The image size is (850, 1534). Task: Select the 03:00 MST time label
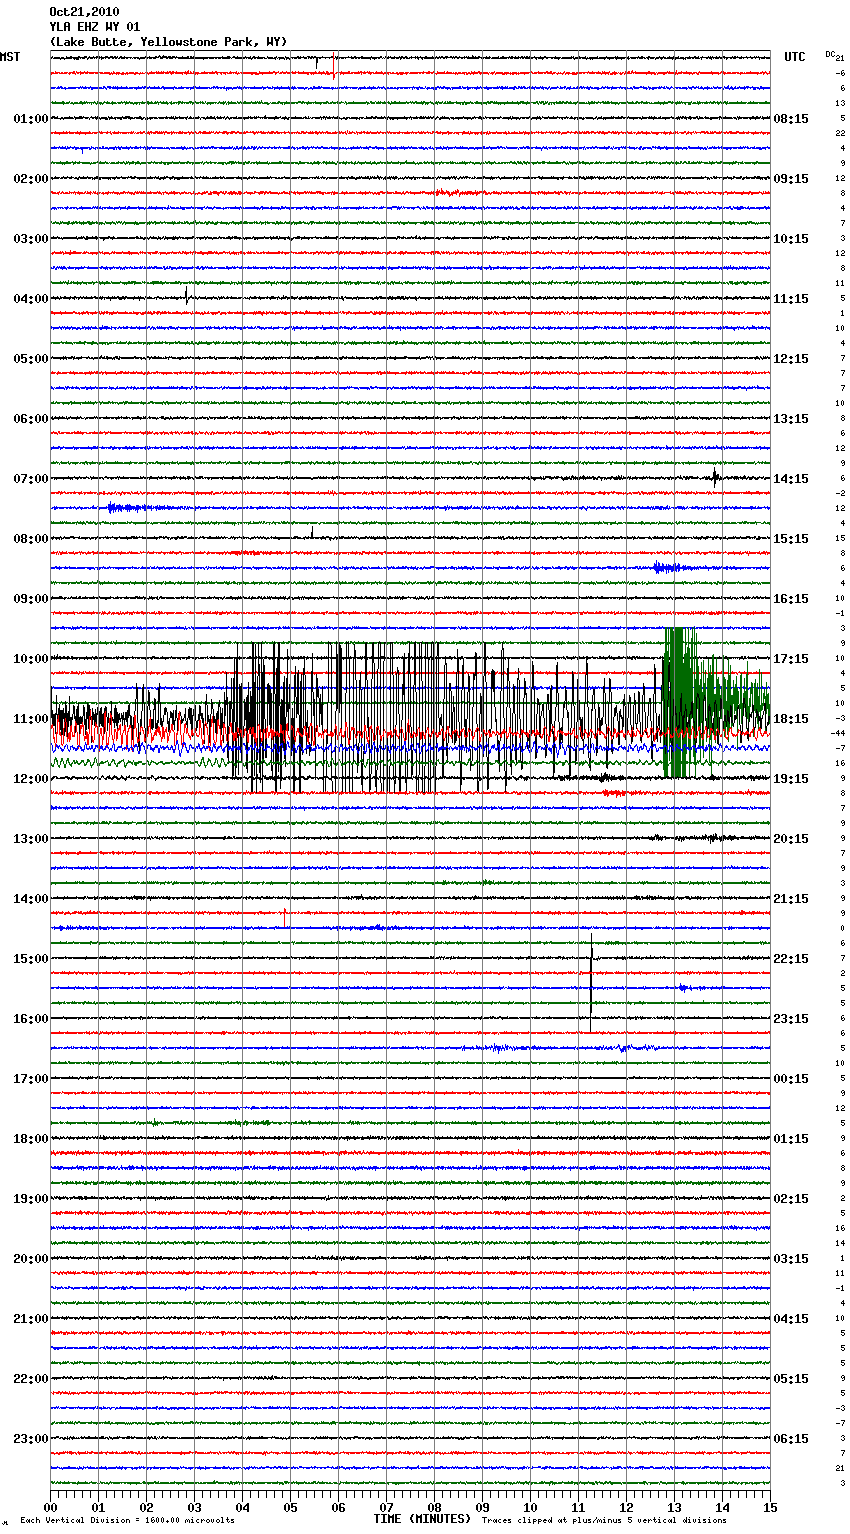click(31, 239)
